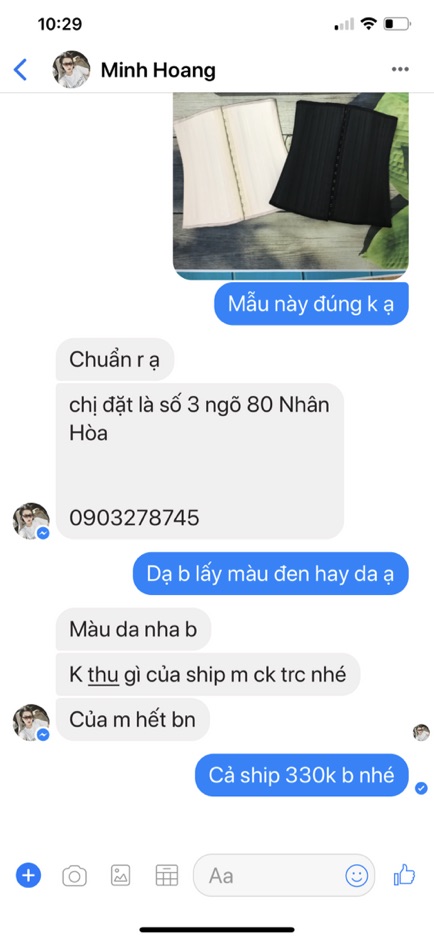
Task: Open Minh Hoang's profile picture in header
Action: pyautogui.click(x=71, y=70)
